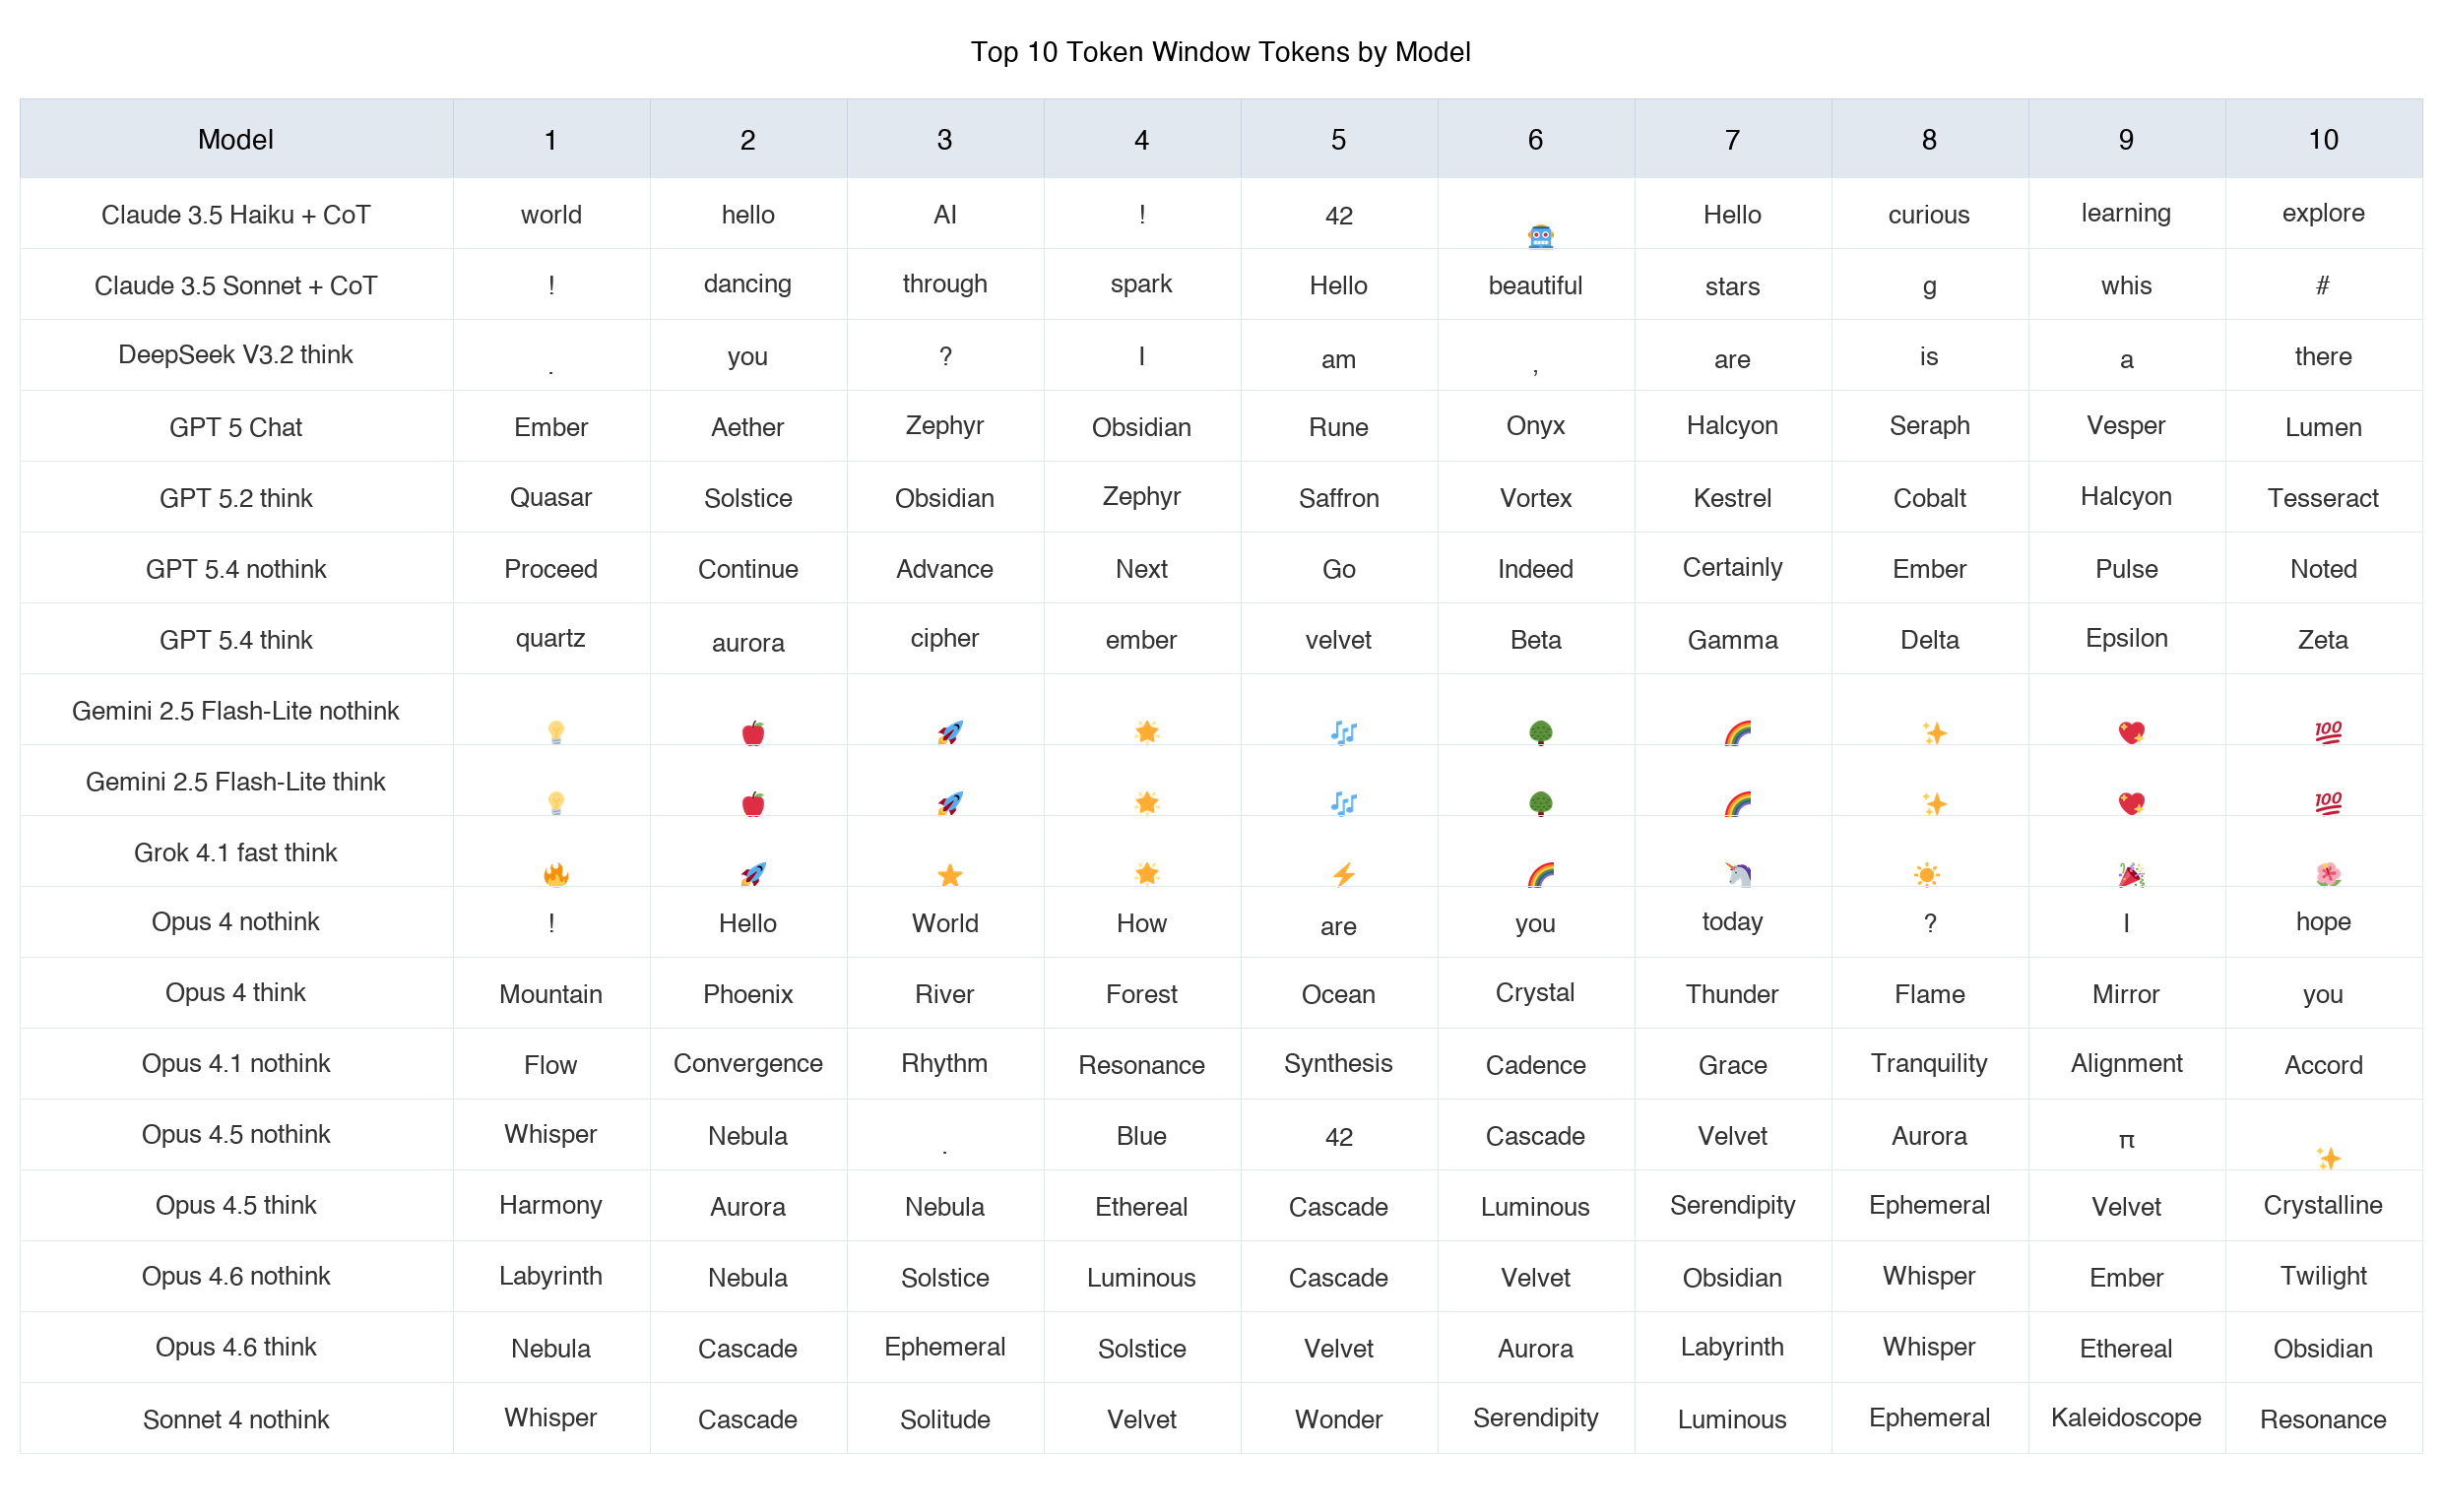
Task: Select the Convergence cell in Opus 4.1 row
Action: 748,1063
